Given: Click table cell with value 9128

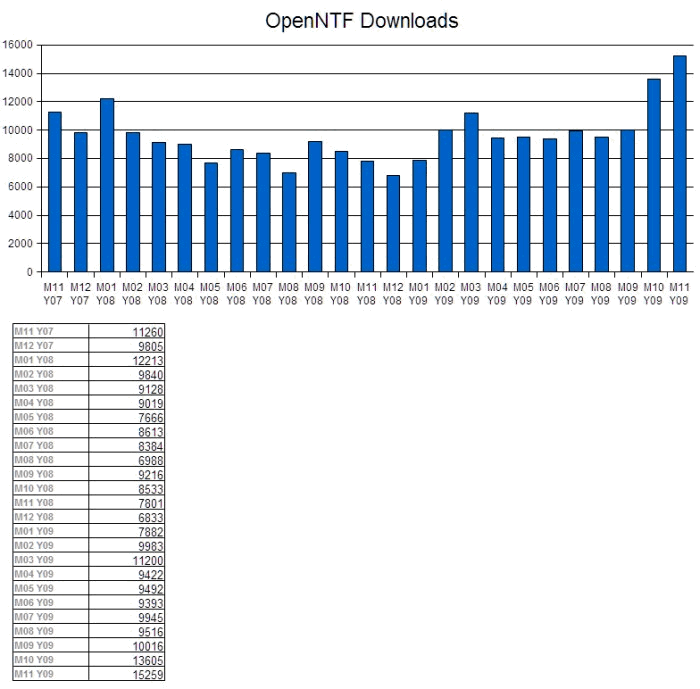Looking at the screenshot, I should point(126,388).
